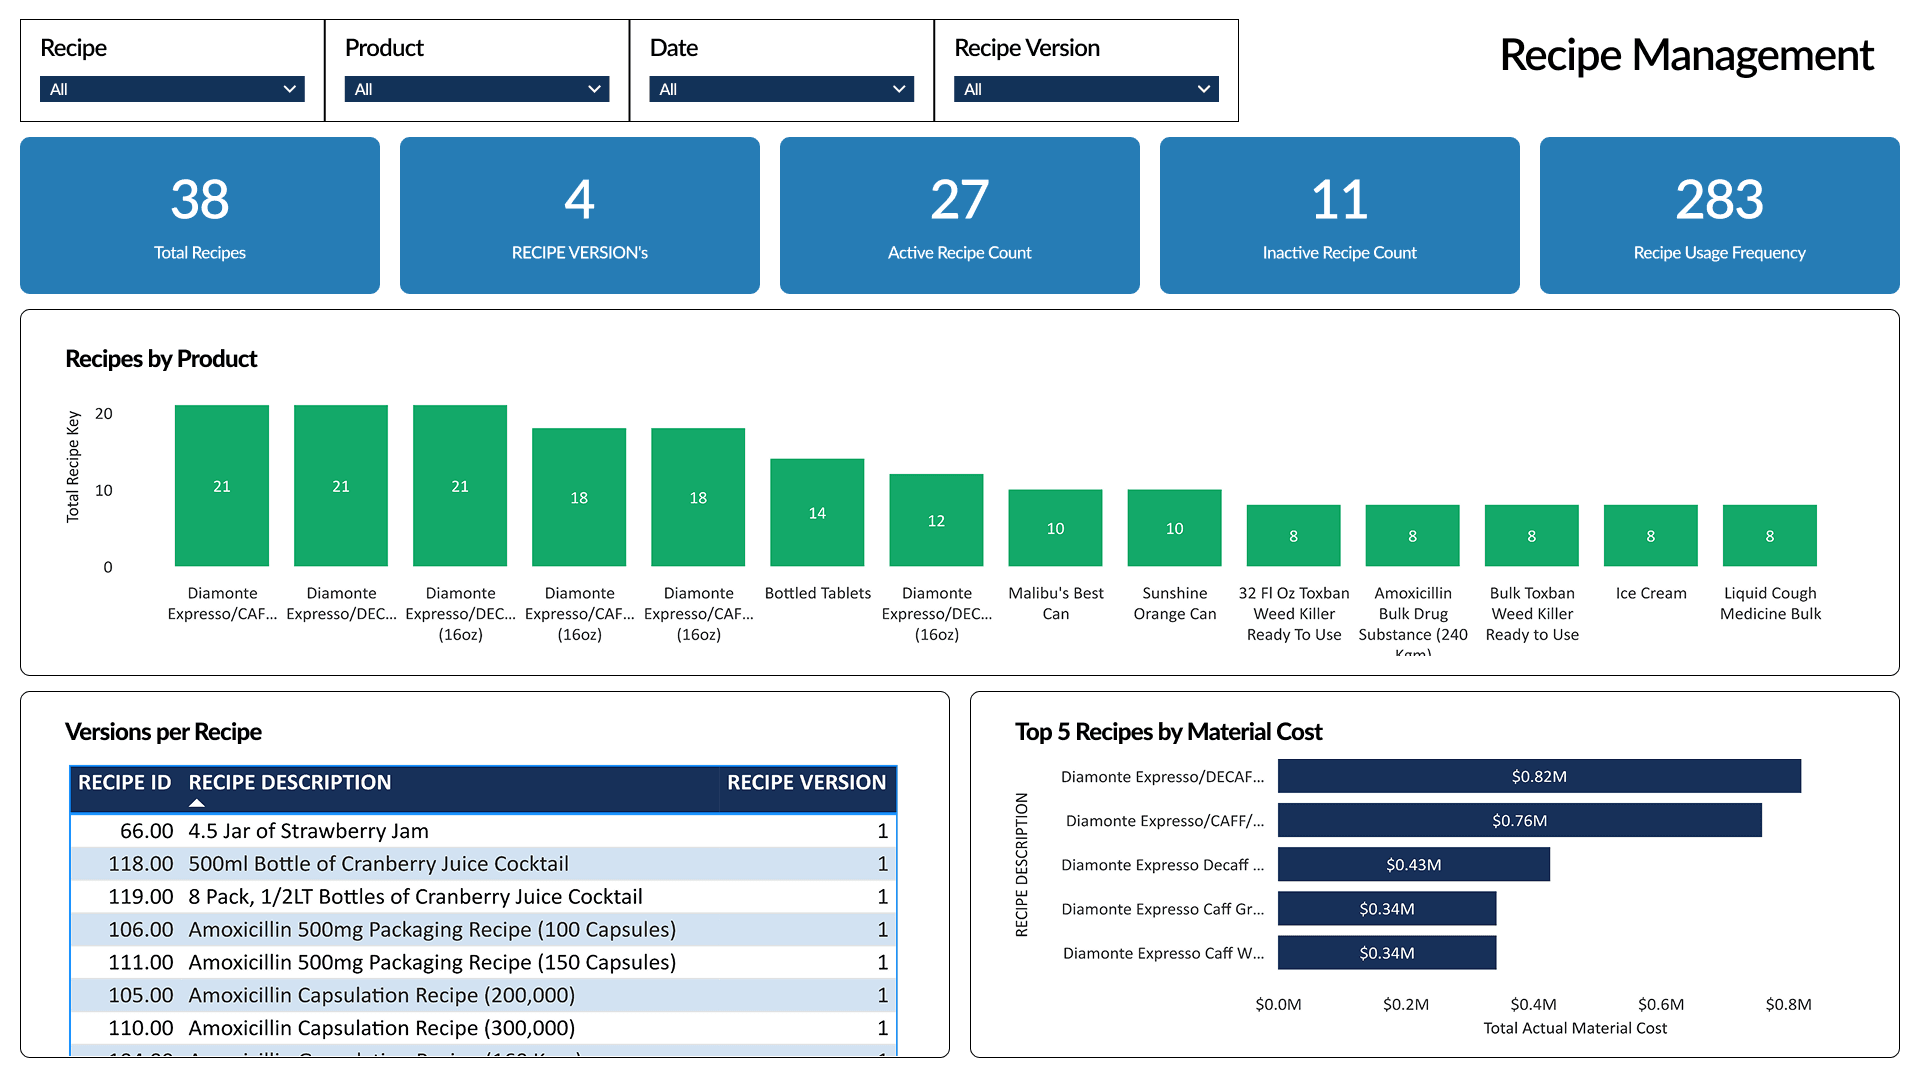Select the Bottled Tablets bar showing 14

tap(817, 513)
